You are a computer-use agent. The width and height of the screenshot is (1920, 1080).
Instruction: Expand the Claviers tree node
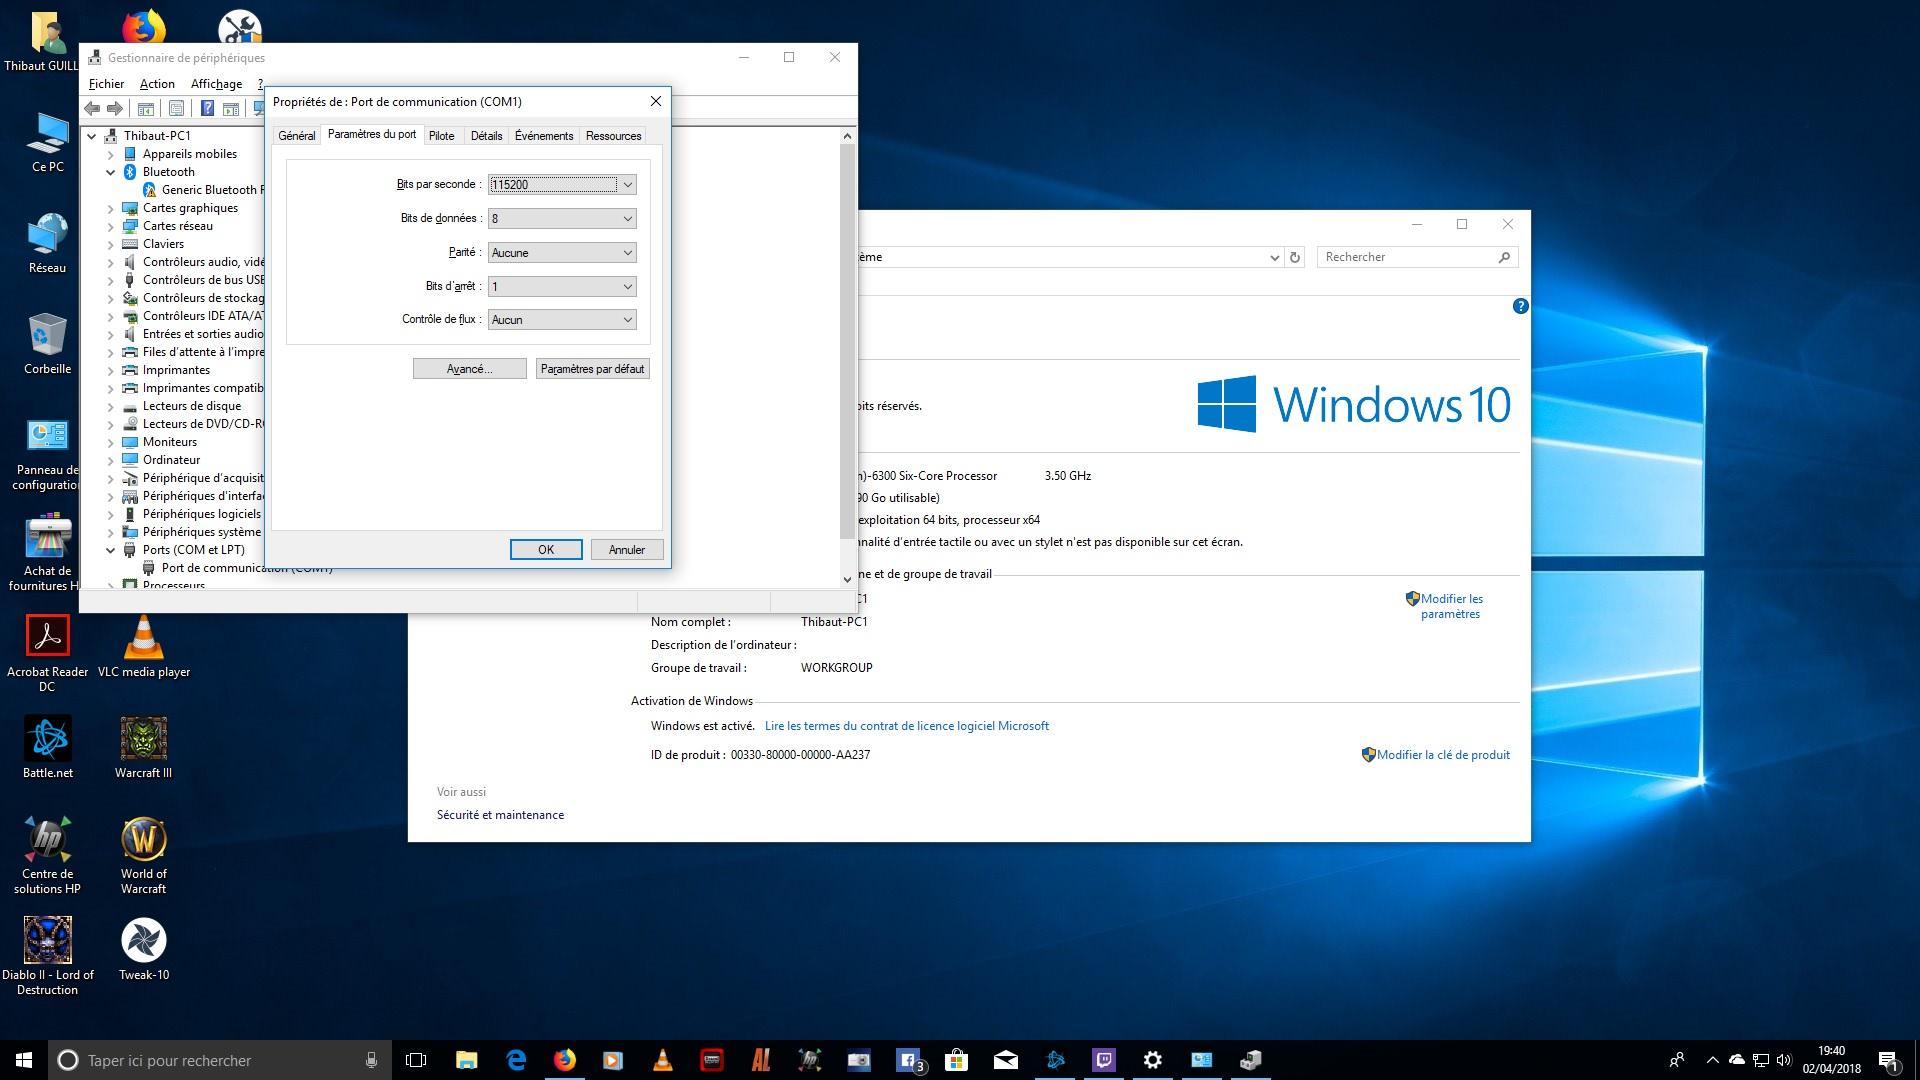[x=111, y=244]
